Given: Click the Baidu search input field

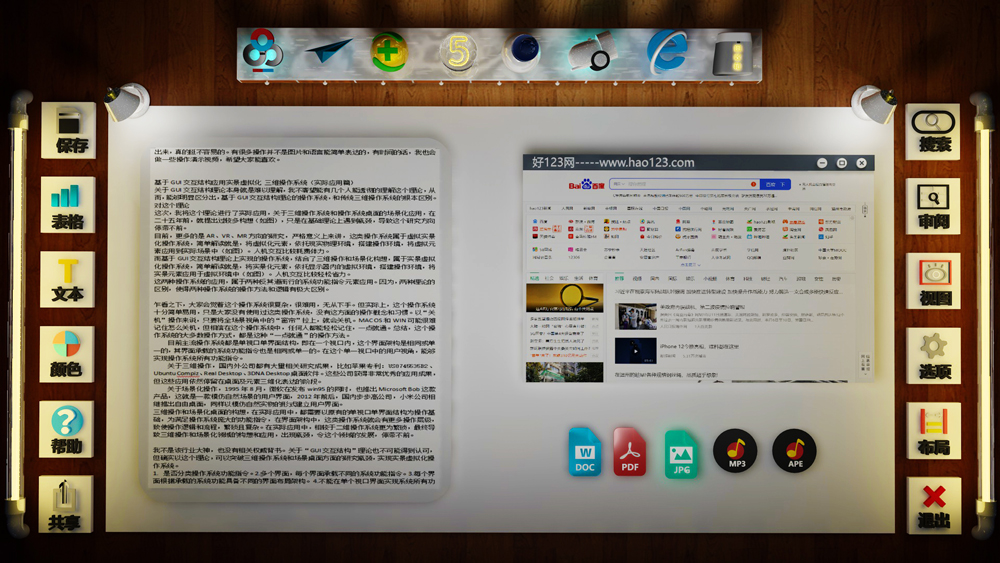Looking at the screenshot, I should [x=684, y=184].
